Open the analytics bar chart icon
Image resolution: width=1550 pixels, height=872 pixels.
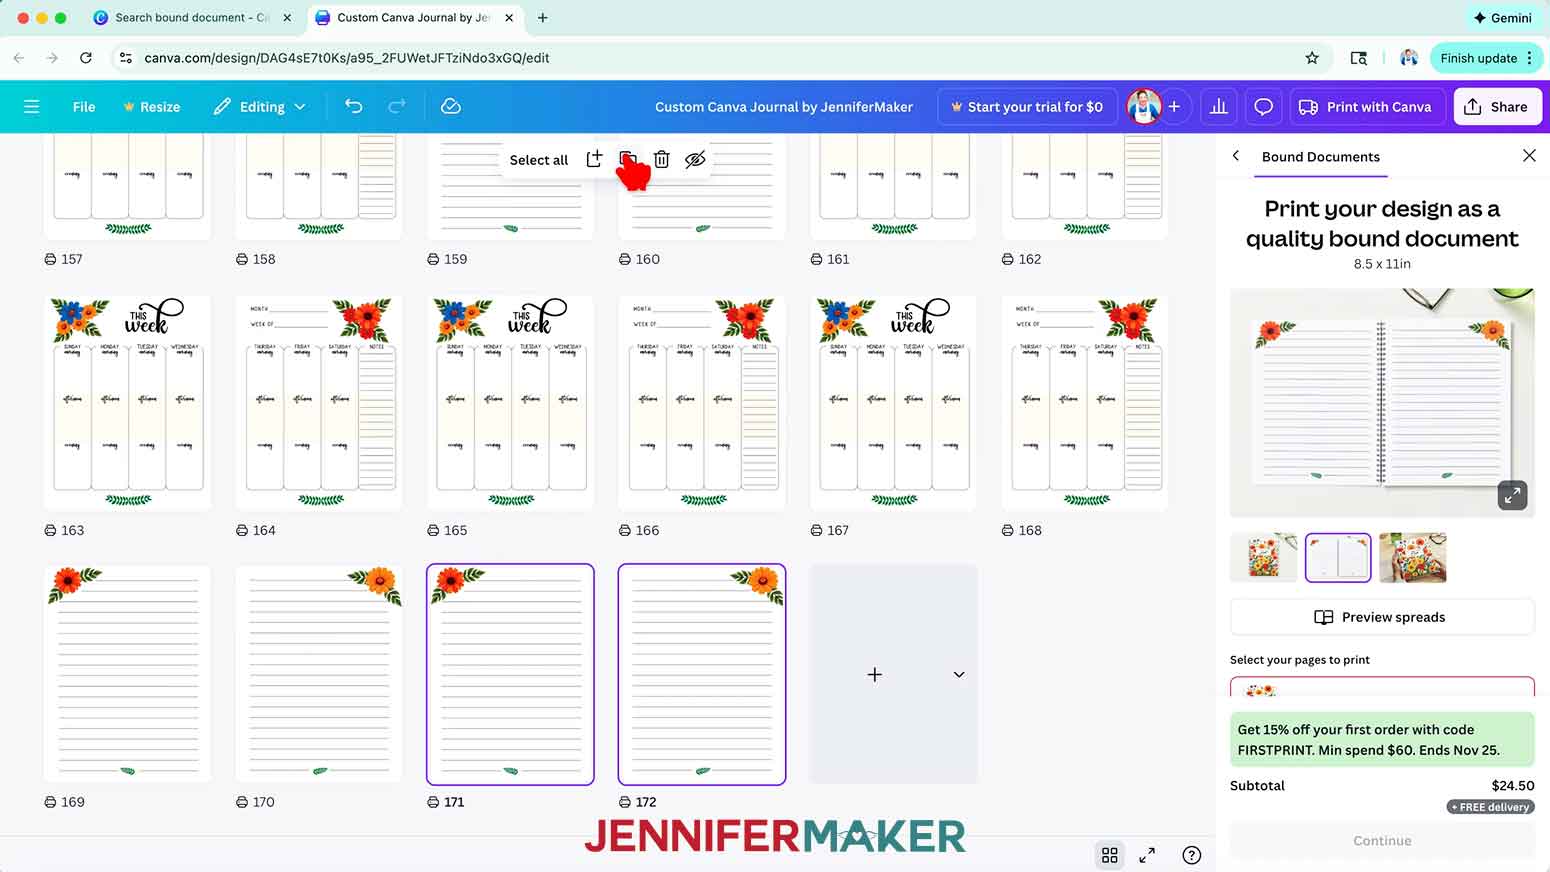(x=1219, y=106)
